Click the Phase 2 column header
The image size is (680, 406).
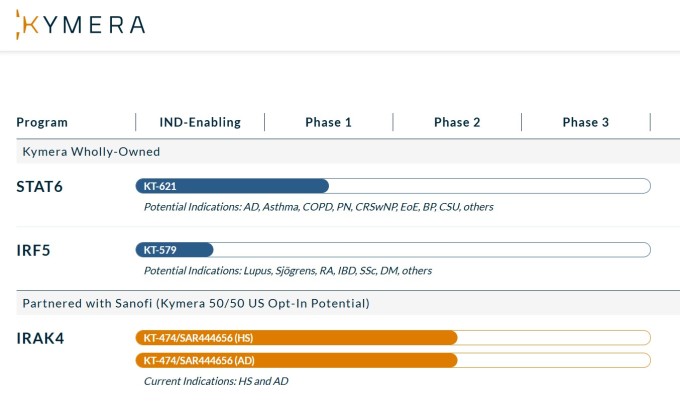457,122
